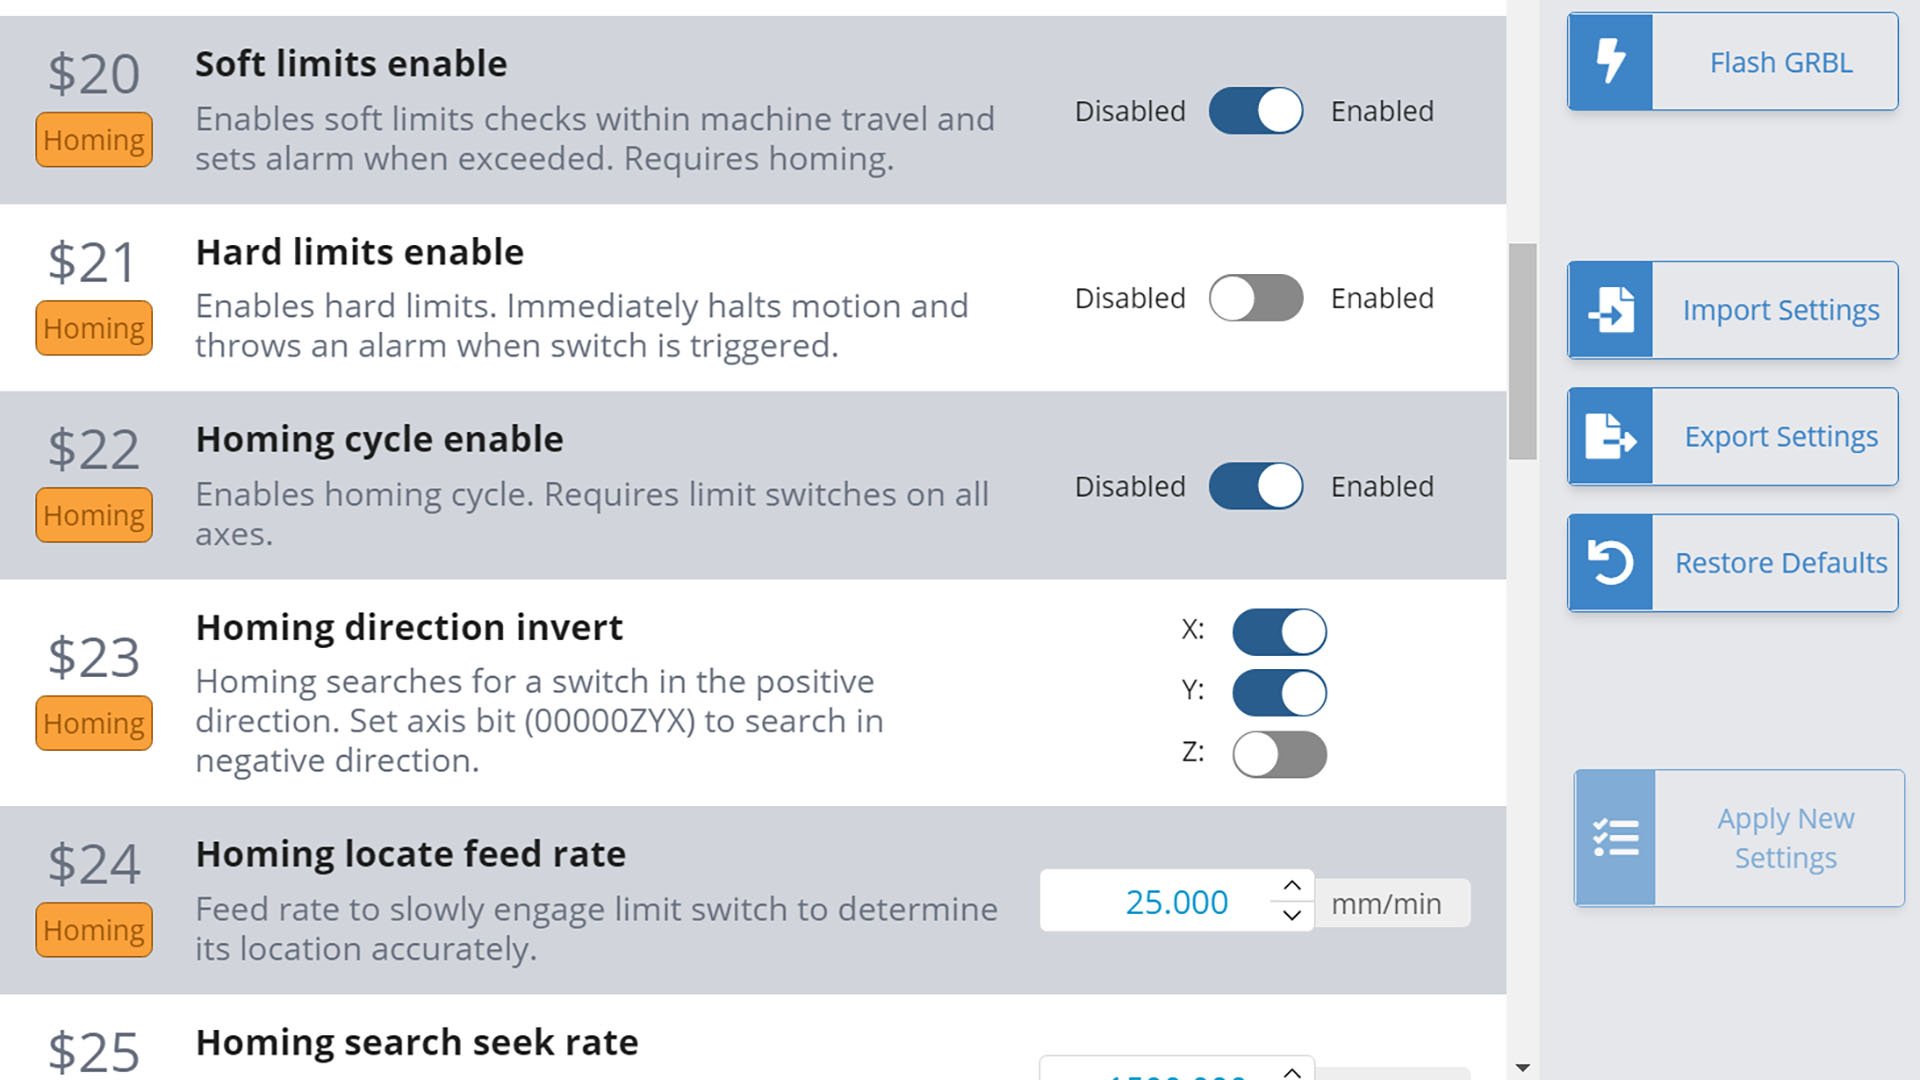Image resolution: width=1920 pixels, height=1080 pixels.
Task: Click the Export Settings file icon
Action: click(1610, 436)
